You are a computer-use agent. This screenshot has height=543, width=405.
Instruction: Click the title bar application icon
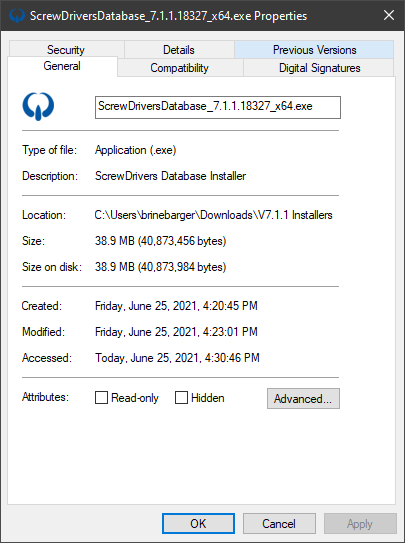coord(17,16)
